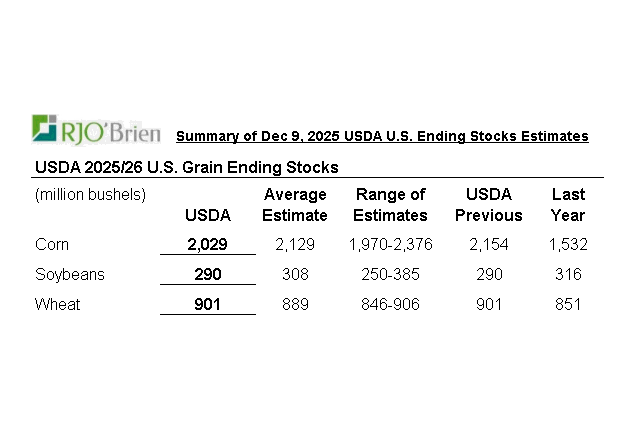Image resolution: width=636 pixels, height=430 pixels.
Task: Click the Corn row label
Action: (52, 244)
